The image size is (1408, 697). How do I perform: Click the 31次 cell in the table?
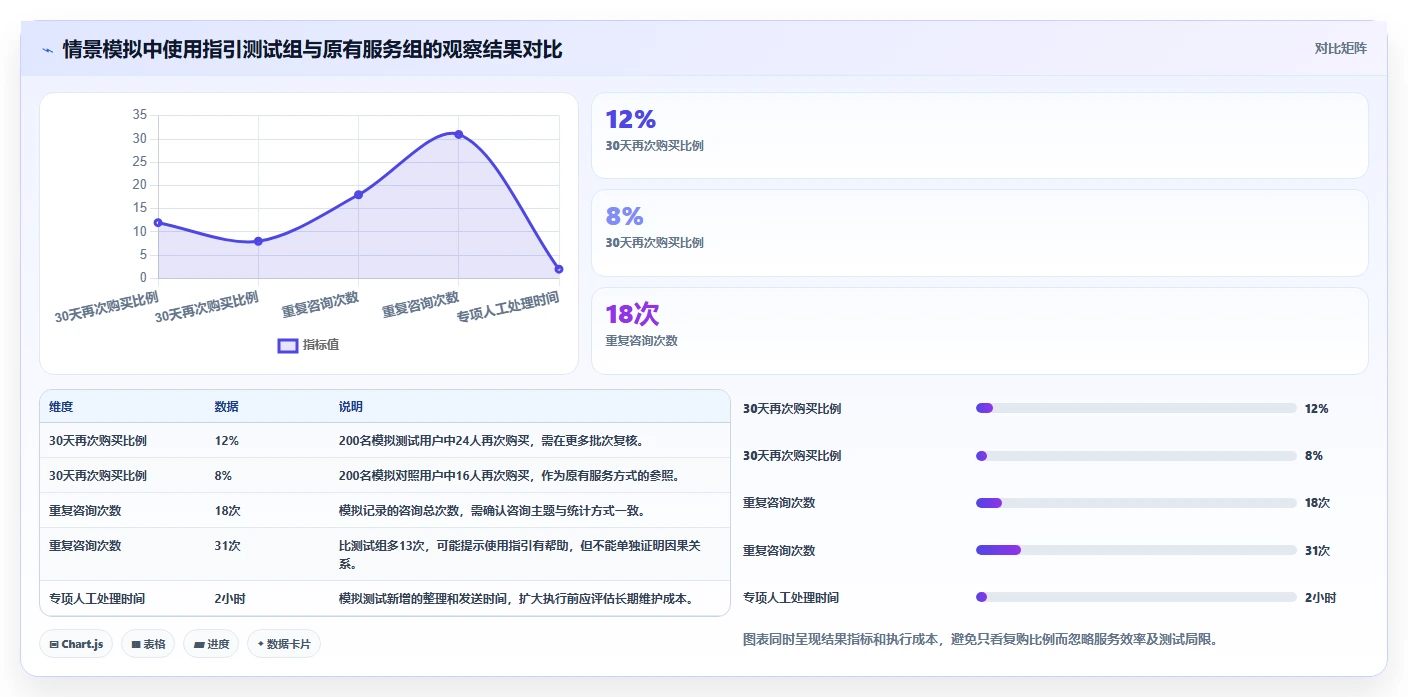227,545
